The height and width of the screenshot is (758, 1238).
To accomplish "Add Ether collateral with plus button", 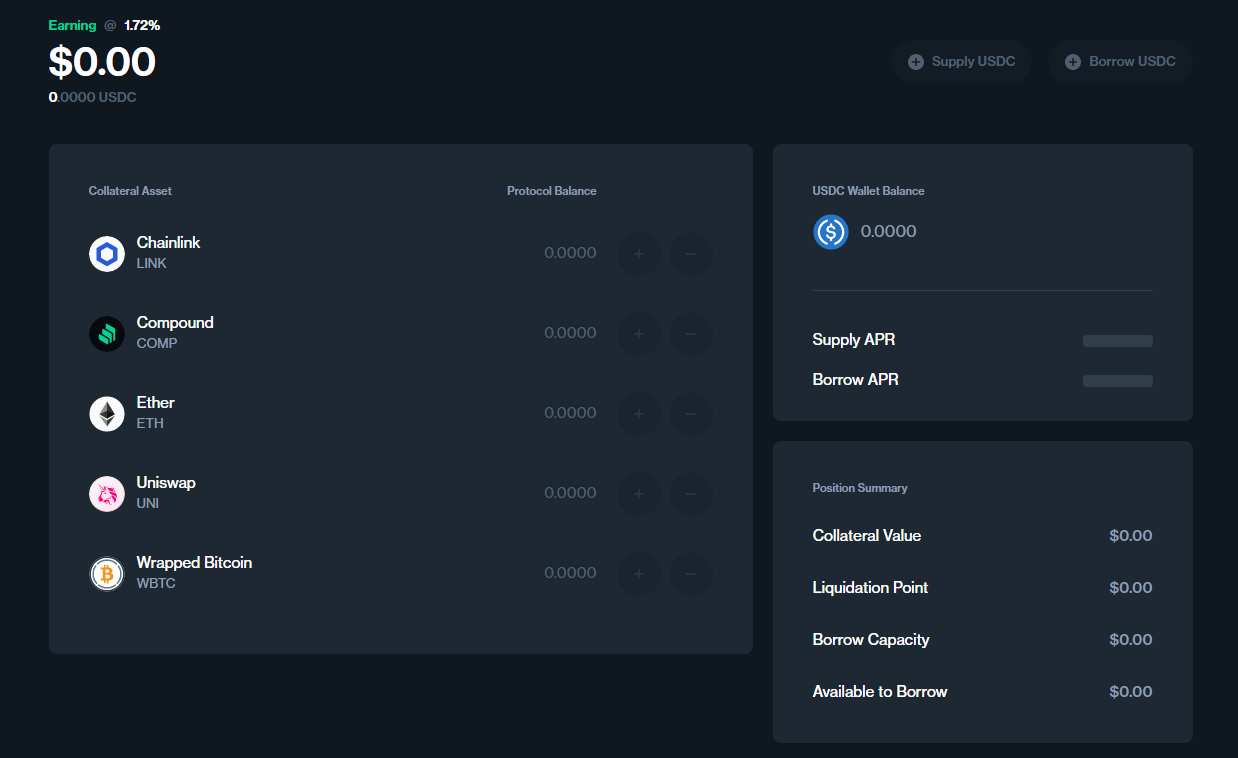I will tap(639, 414).
